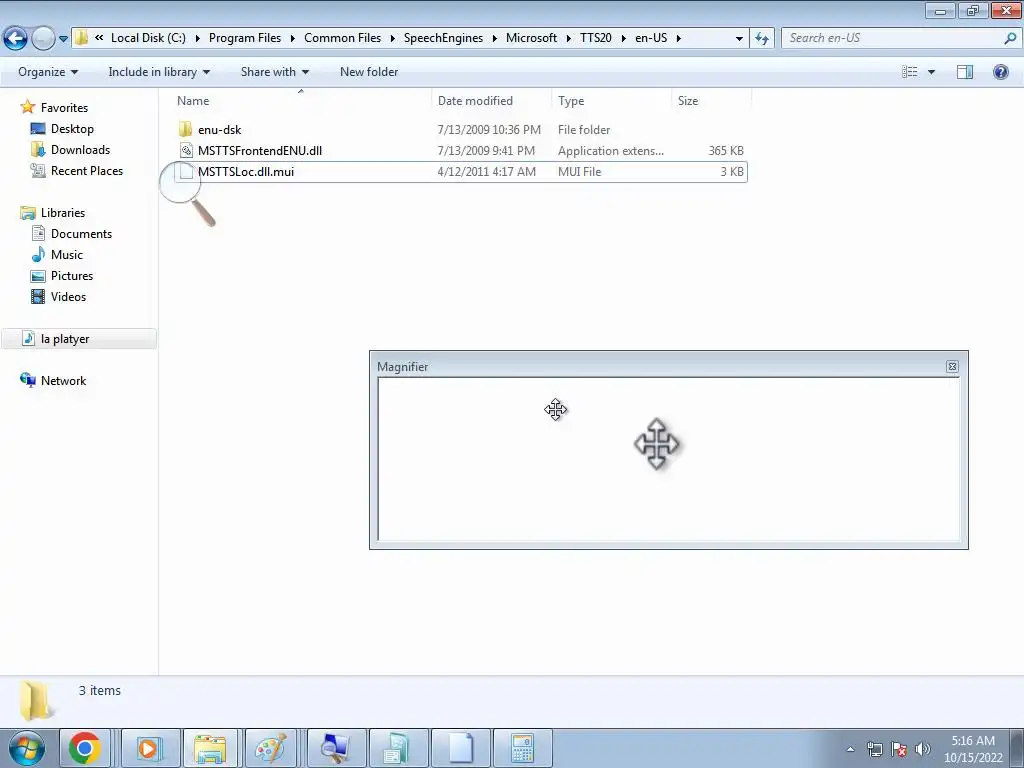Open the view options dropdown arrow
The image size is (1024, 768).
tap(931, 72)
